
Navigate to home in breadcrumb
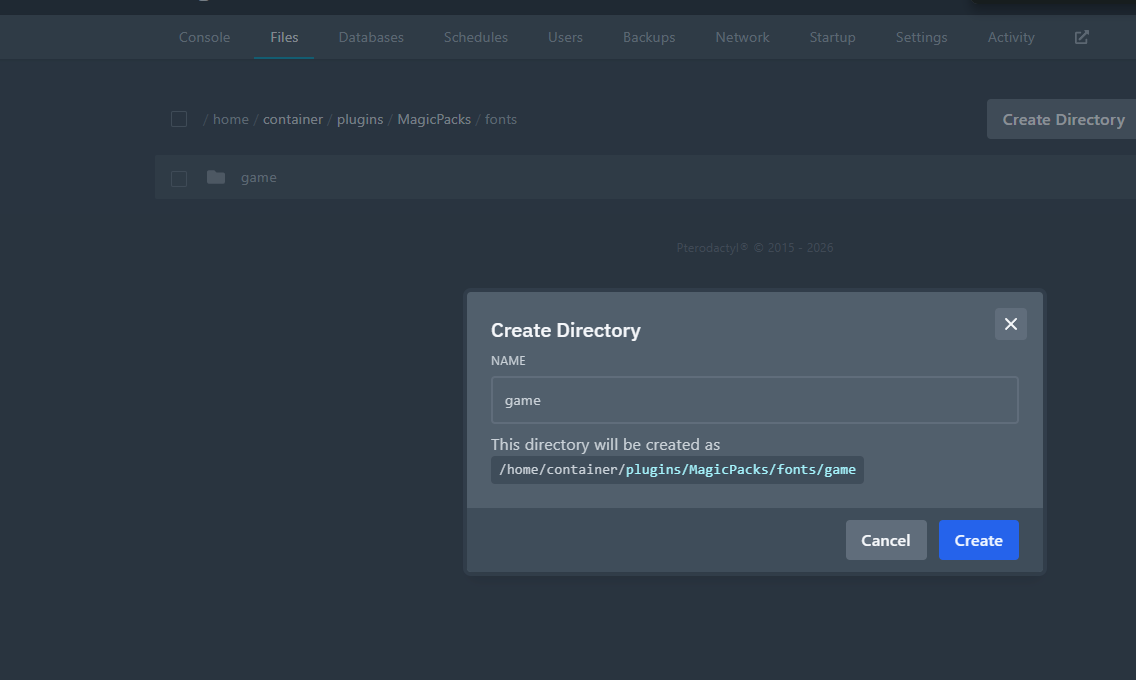pyautogui.click(x=230, y=119)
